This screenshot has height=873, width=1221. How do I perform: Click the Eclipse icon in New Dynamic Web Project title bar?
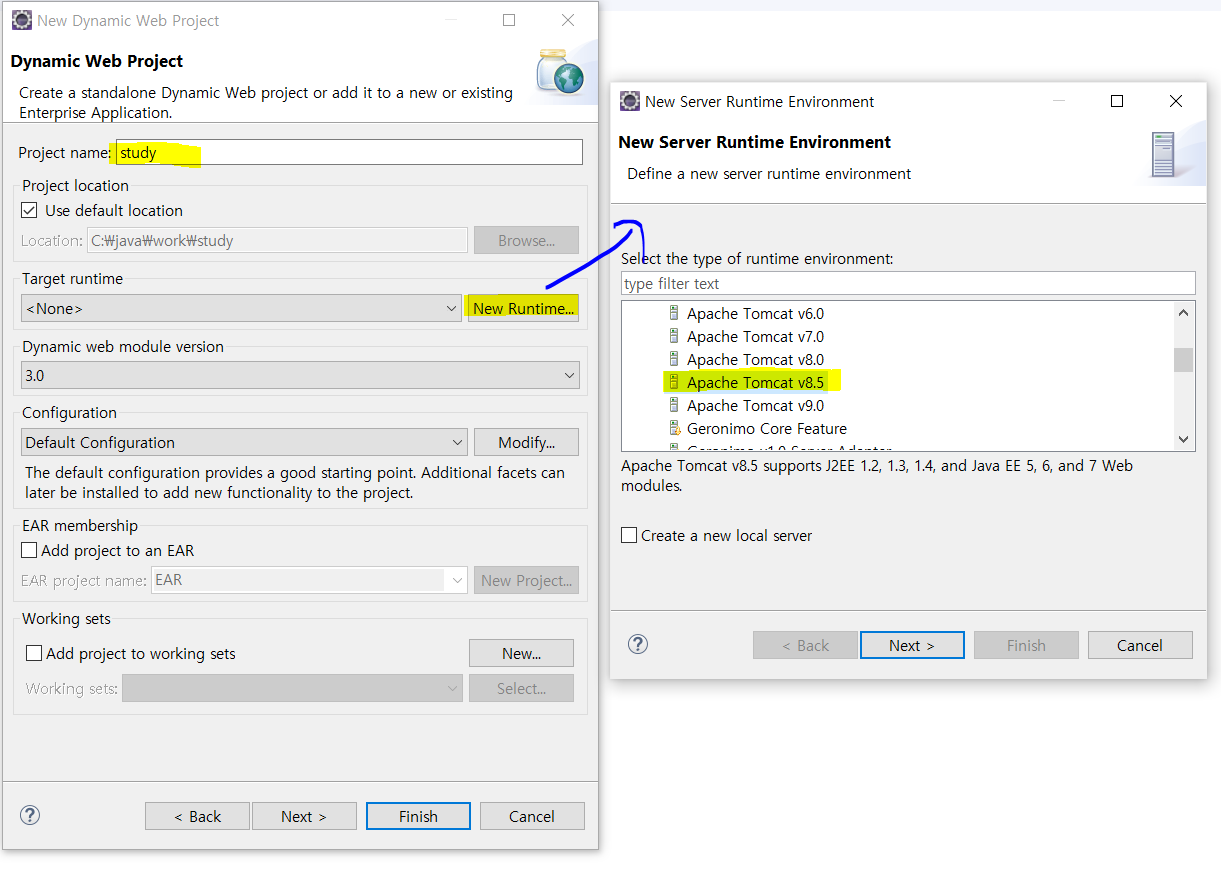21,20
